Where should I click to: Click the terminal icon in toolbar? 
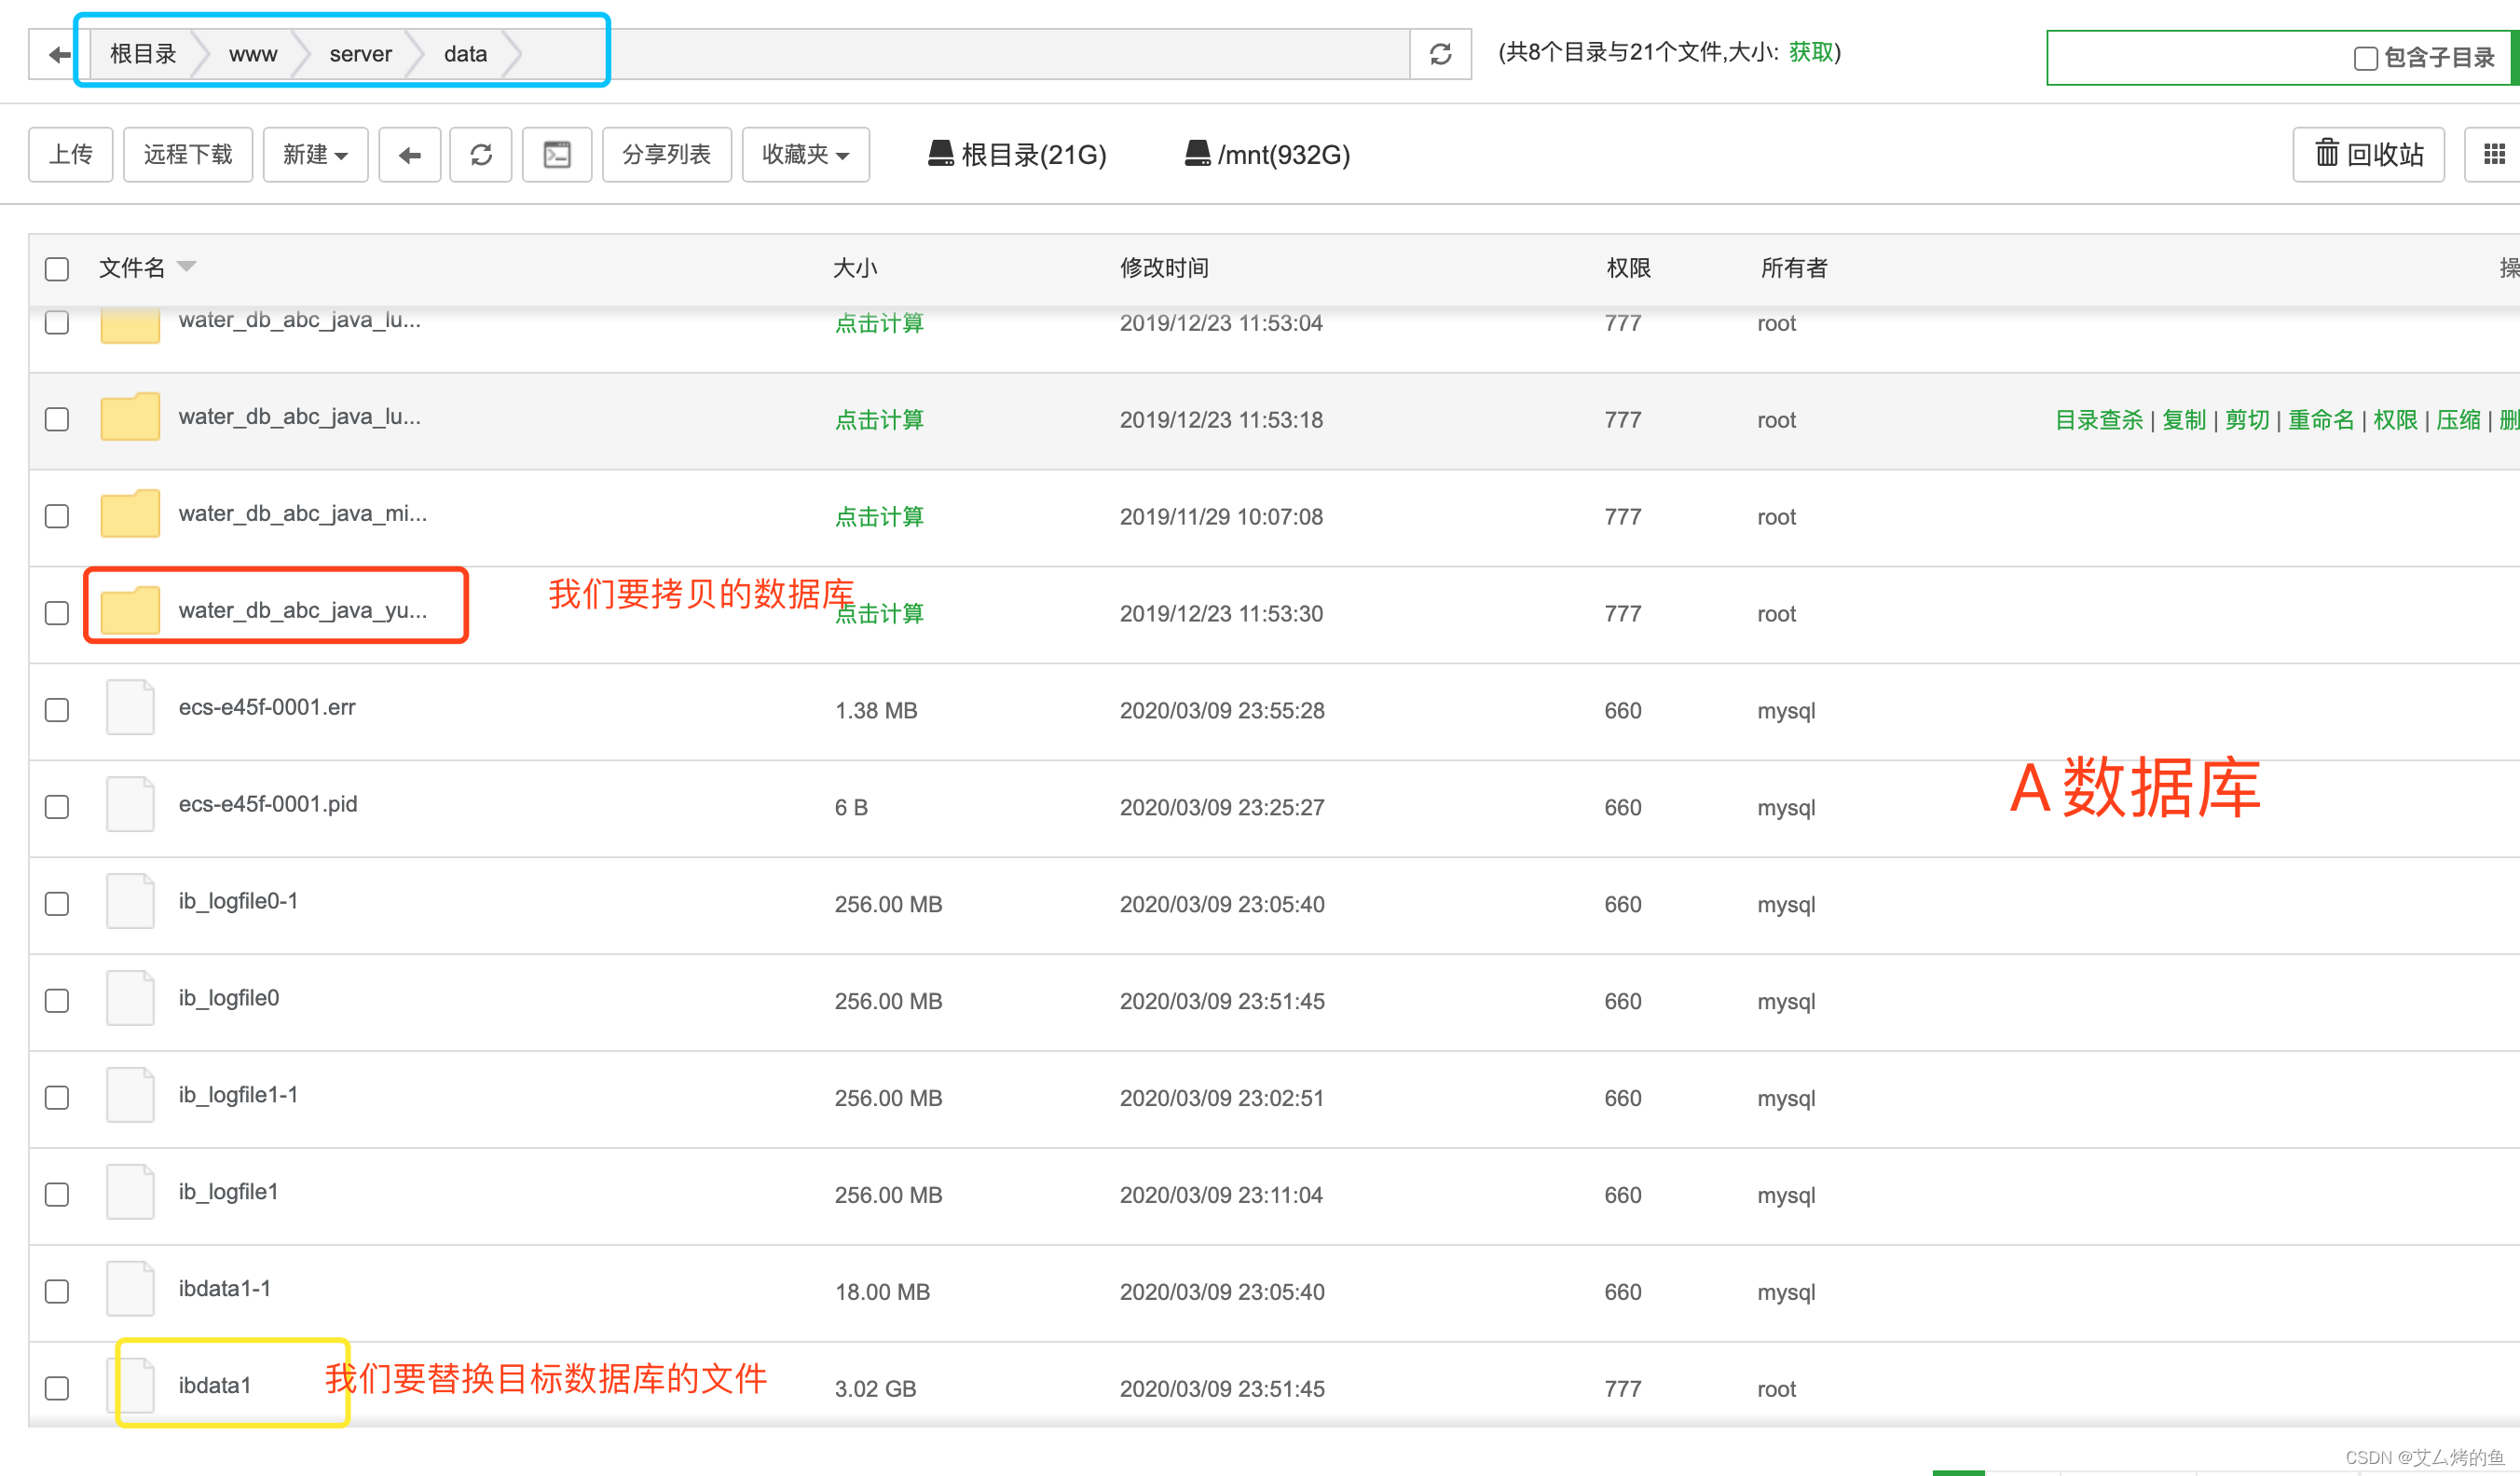click(557, 155)
